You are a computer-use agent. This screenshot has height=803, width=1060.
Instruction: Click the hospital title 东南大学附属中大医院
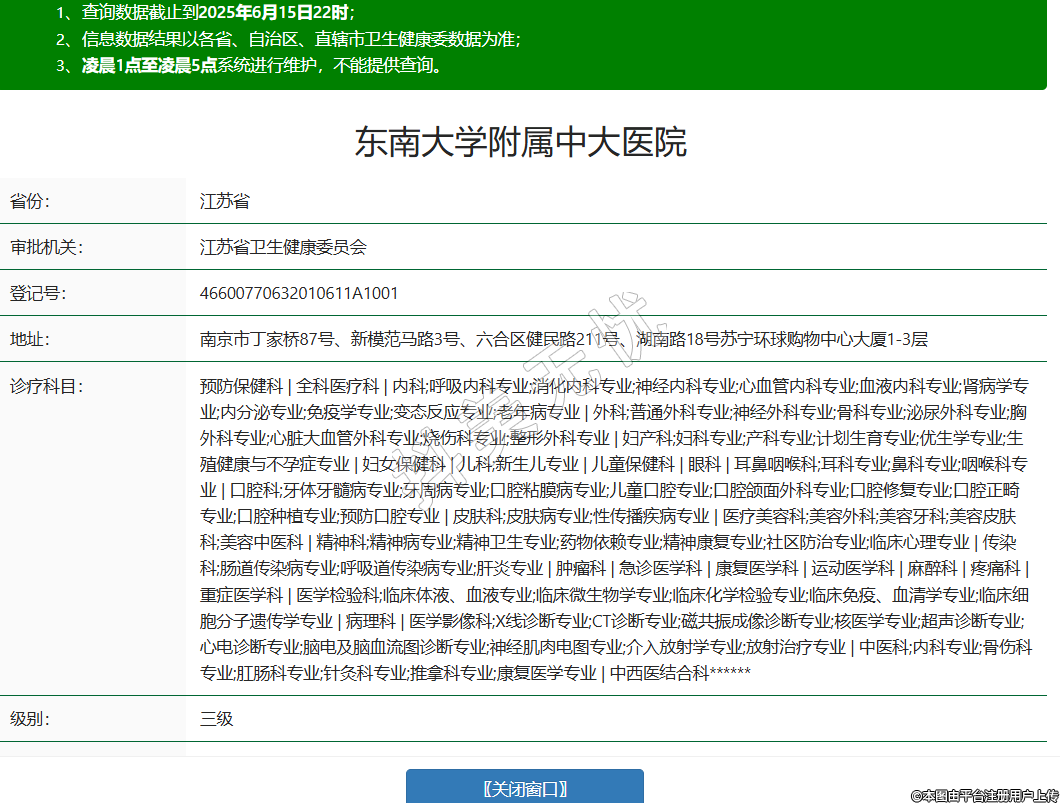pos(521,143)
